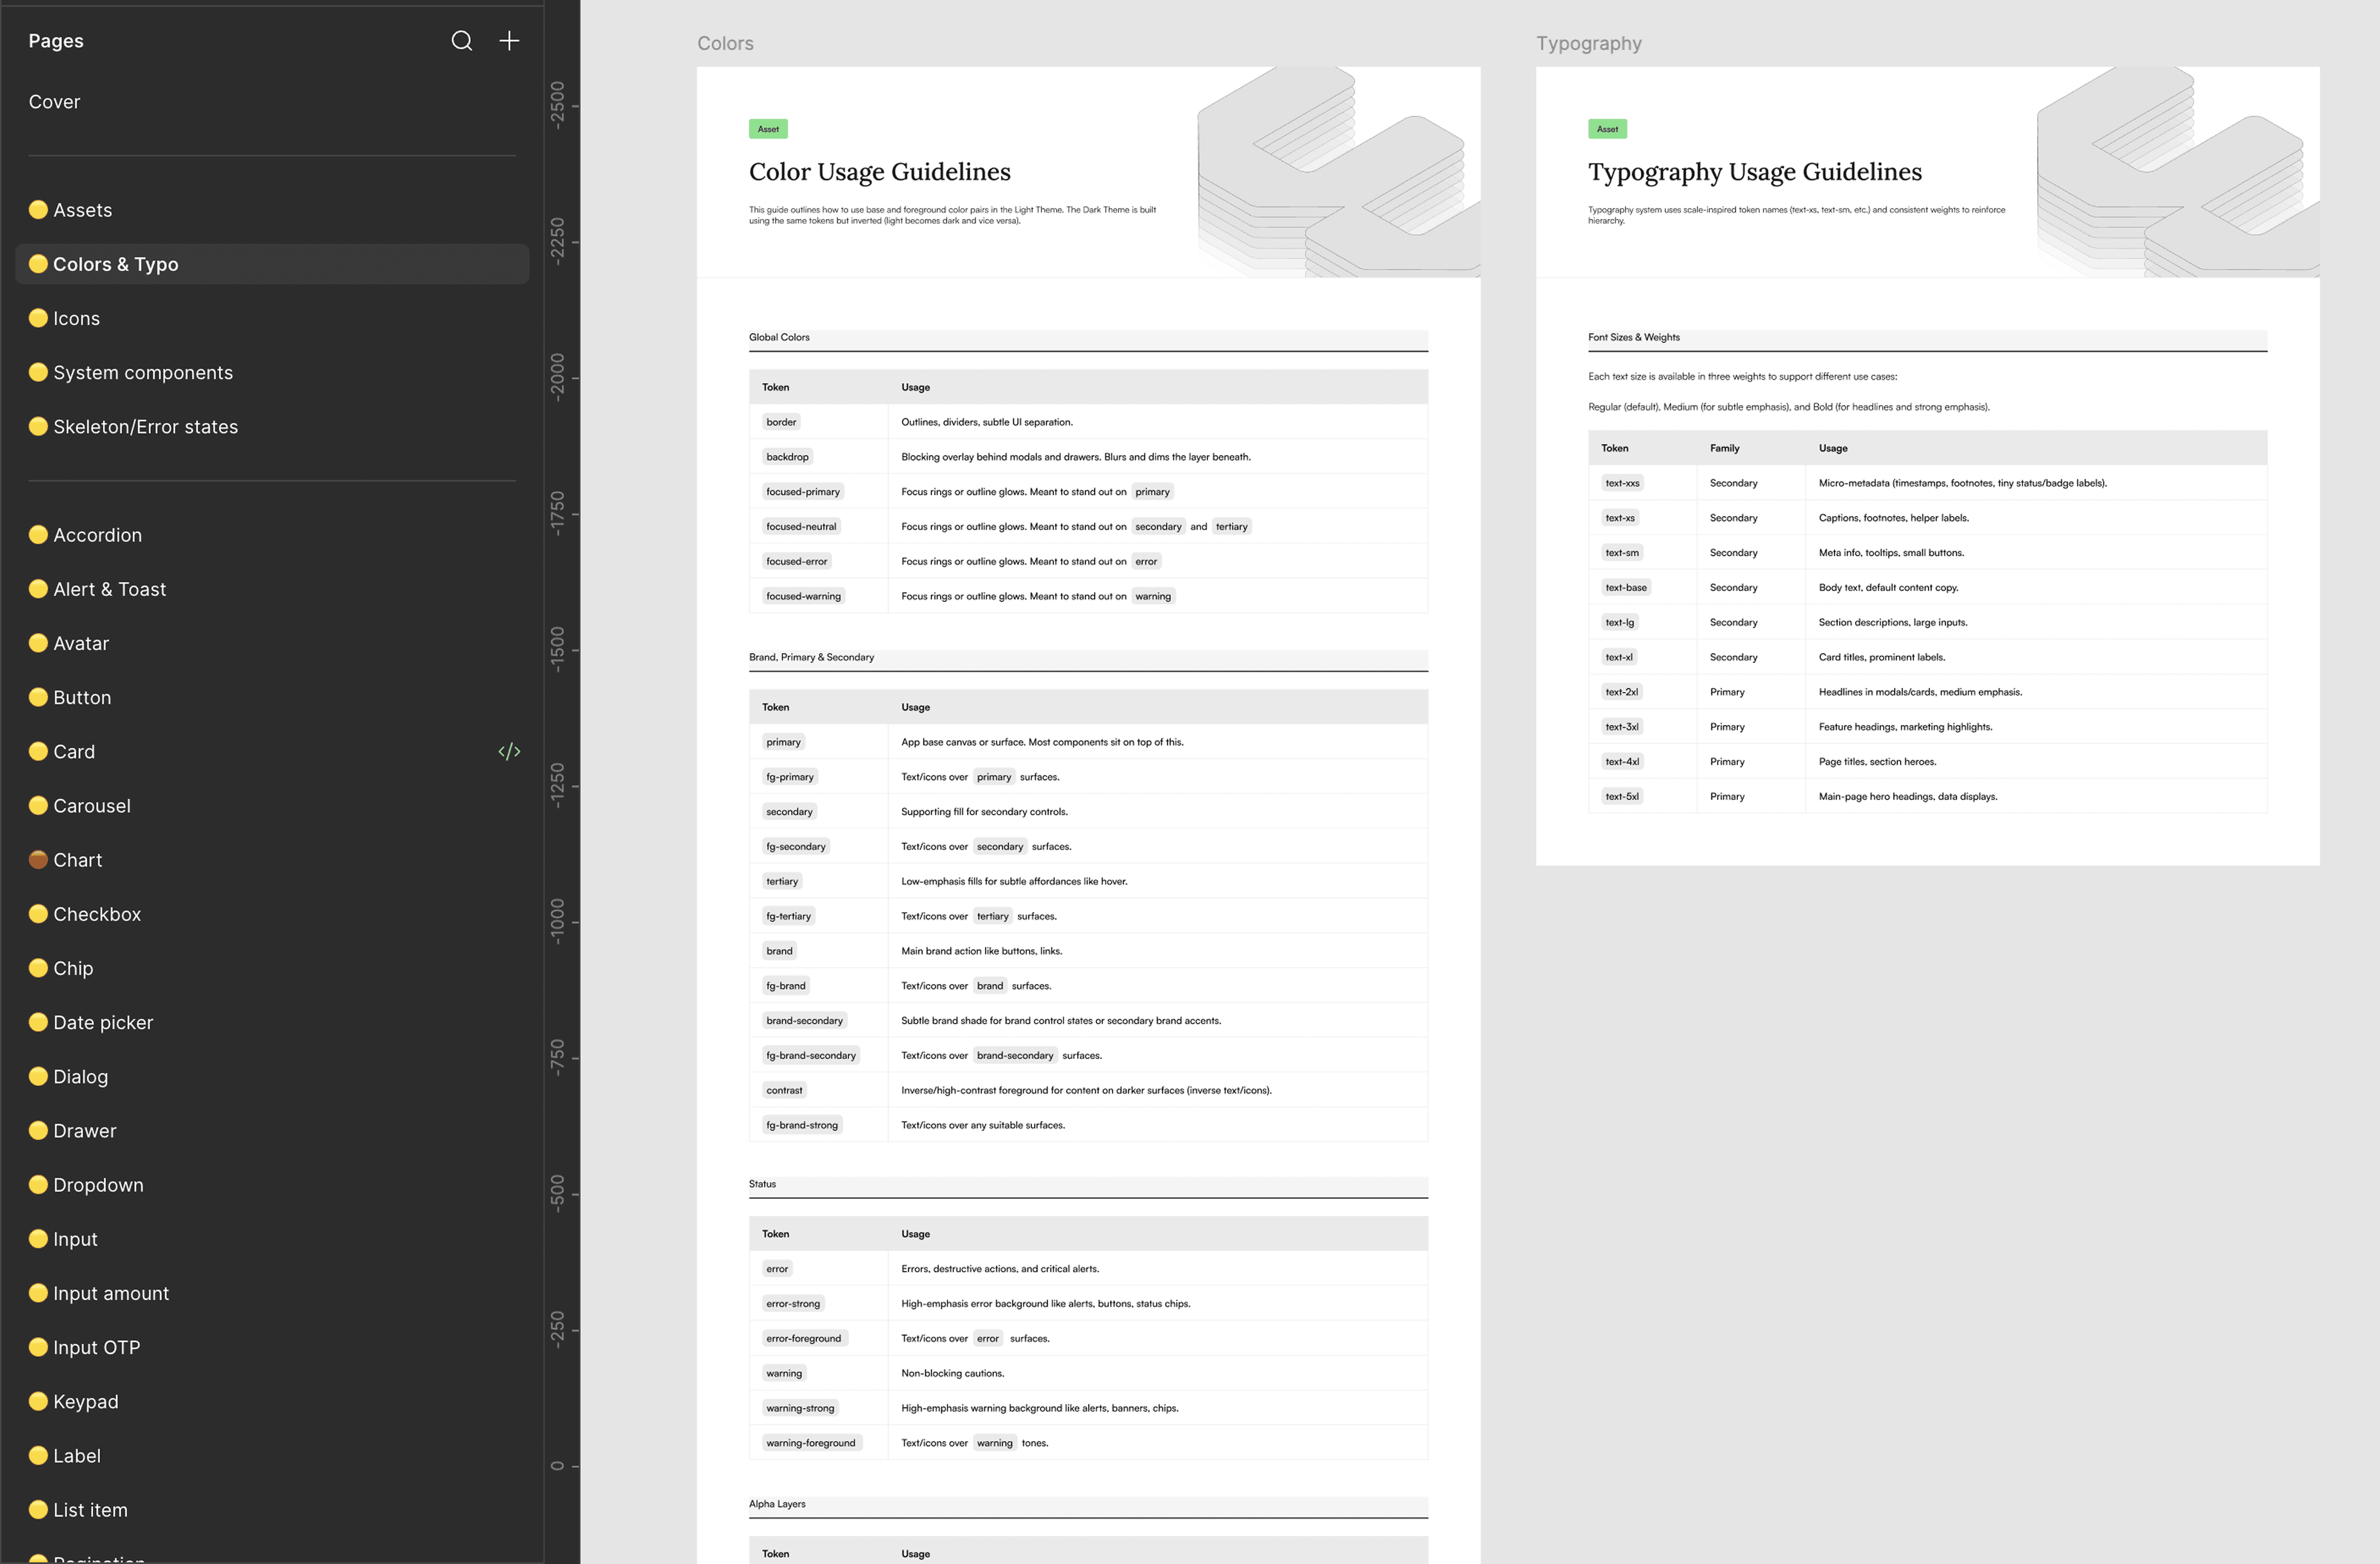Open the Input amount page
Viewport: 2380px width, 1564px height.
point(272,1293)
